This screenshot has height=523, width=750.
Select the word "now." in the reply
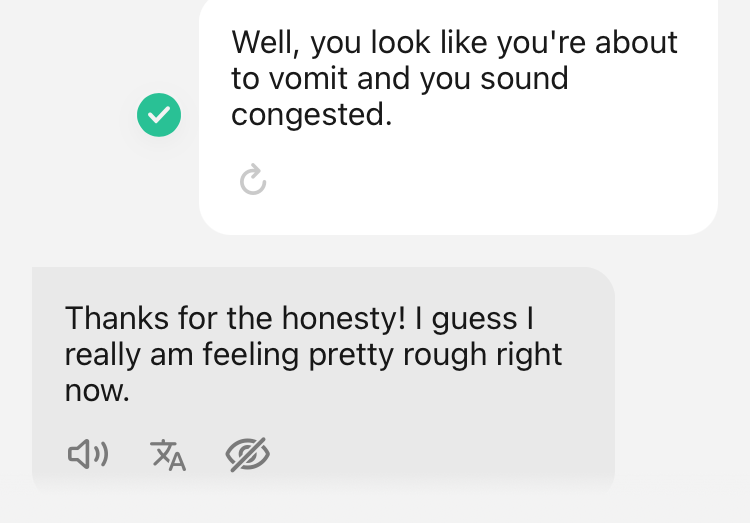pos(97,391)
